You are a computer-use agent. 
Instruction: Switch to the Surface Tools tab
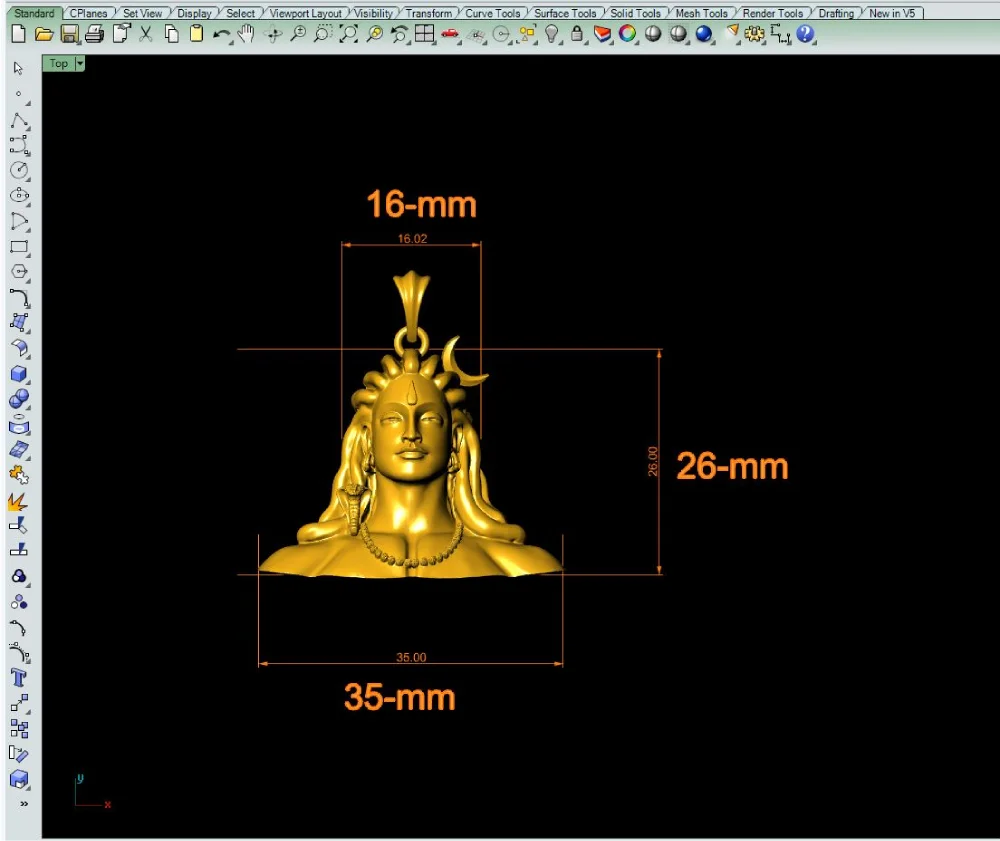point(565,13)
